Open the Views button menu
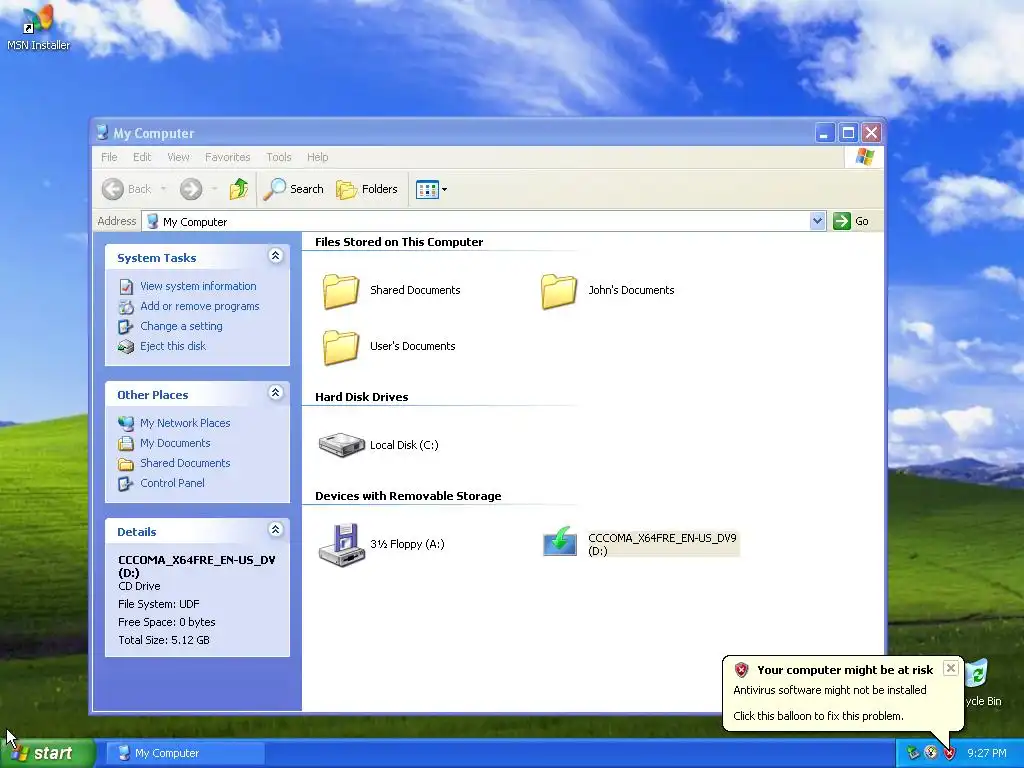Image resolution: width=1024 pixels, height=768 pixels. coord(431,189)
